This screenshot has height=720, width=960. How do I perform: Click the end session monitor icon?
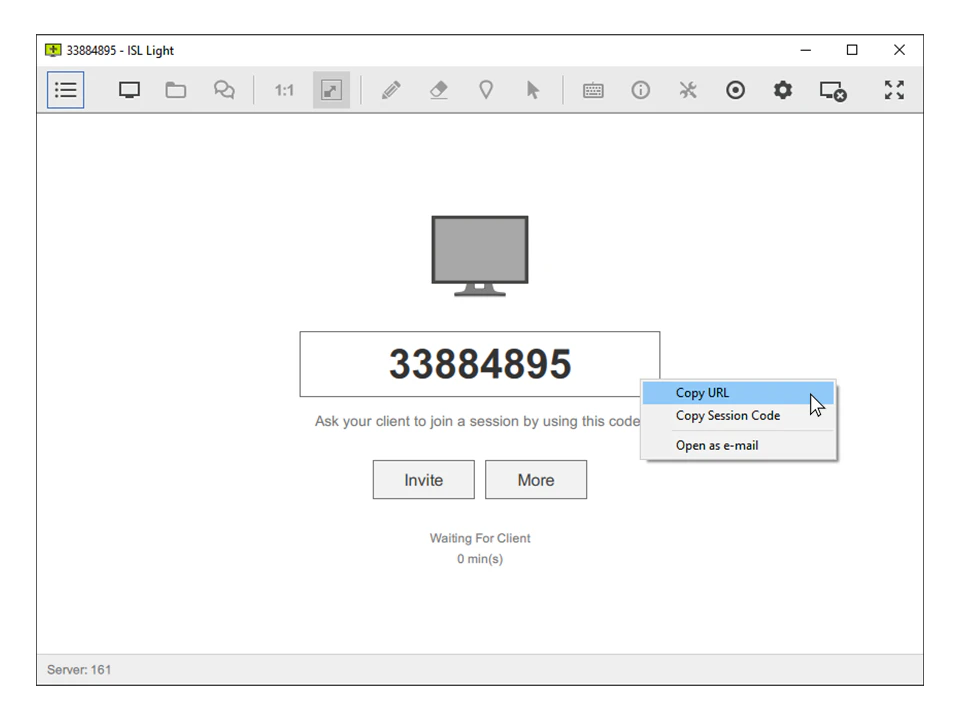click(832, 91)
